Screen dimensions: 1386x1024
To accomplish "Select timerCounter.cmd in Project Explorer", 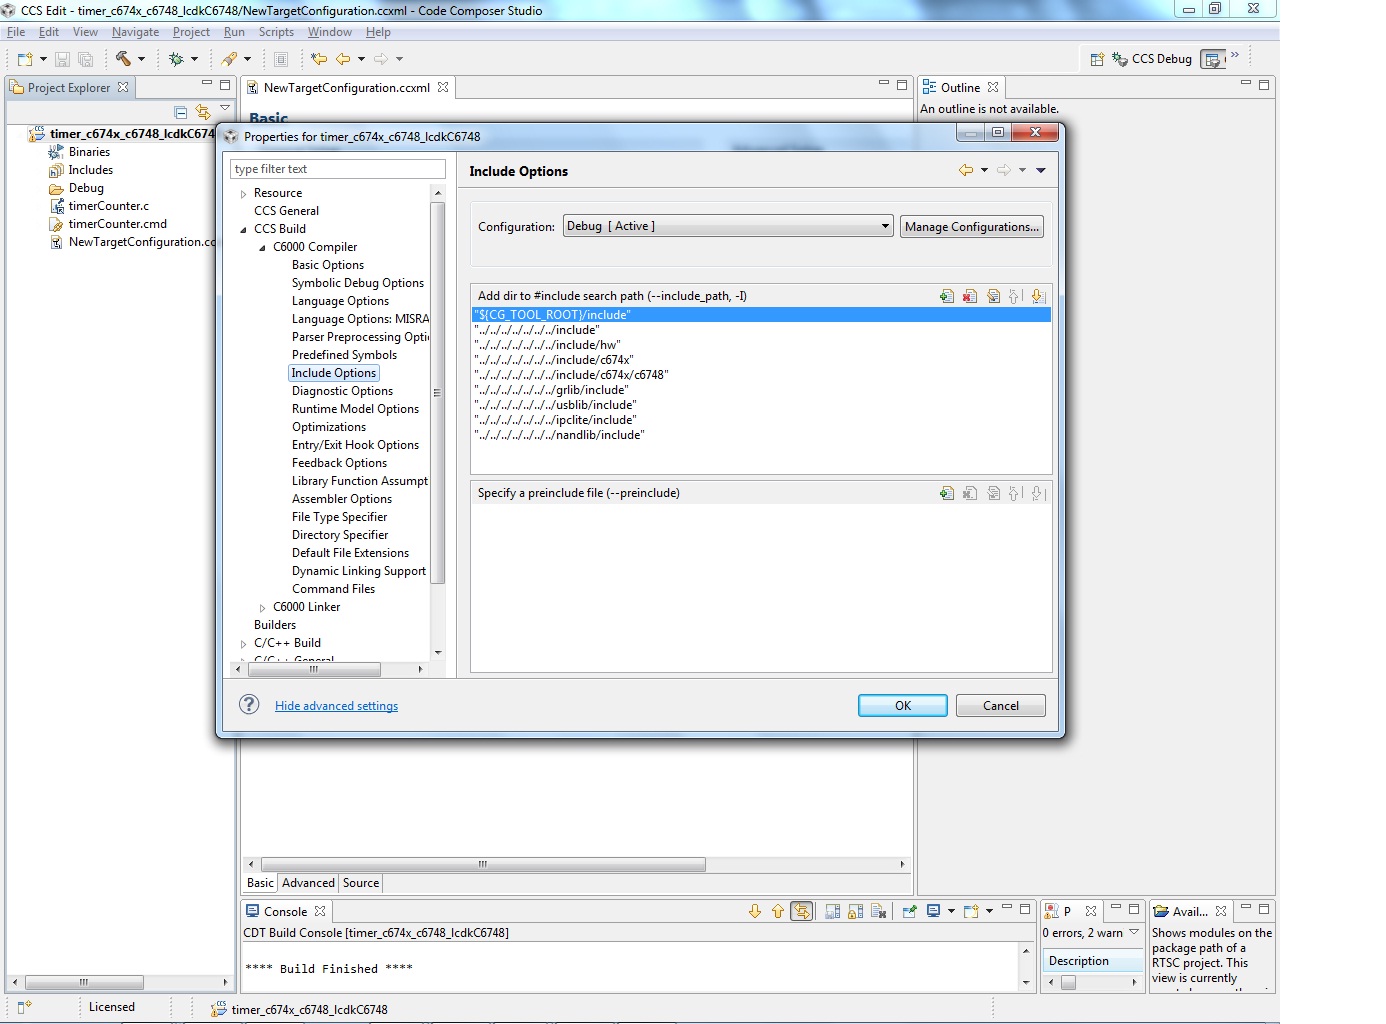I will 117,224.
